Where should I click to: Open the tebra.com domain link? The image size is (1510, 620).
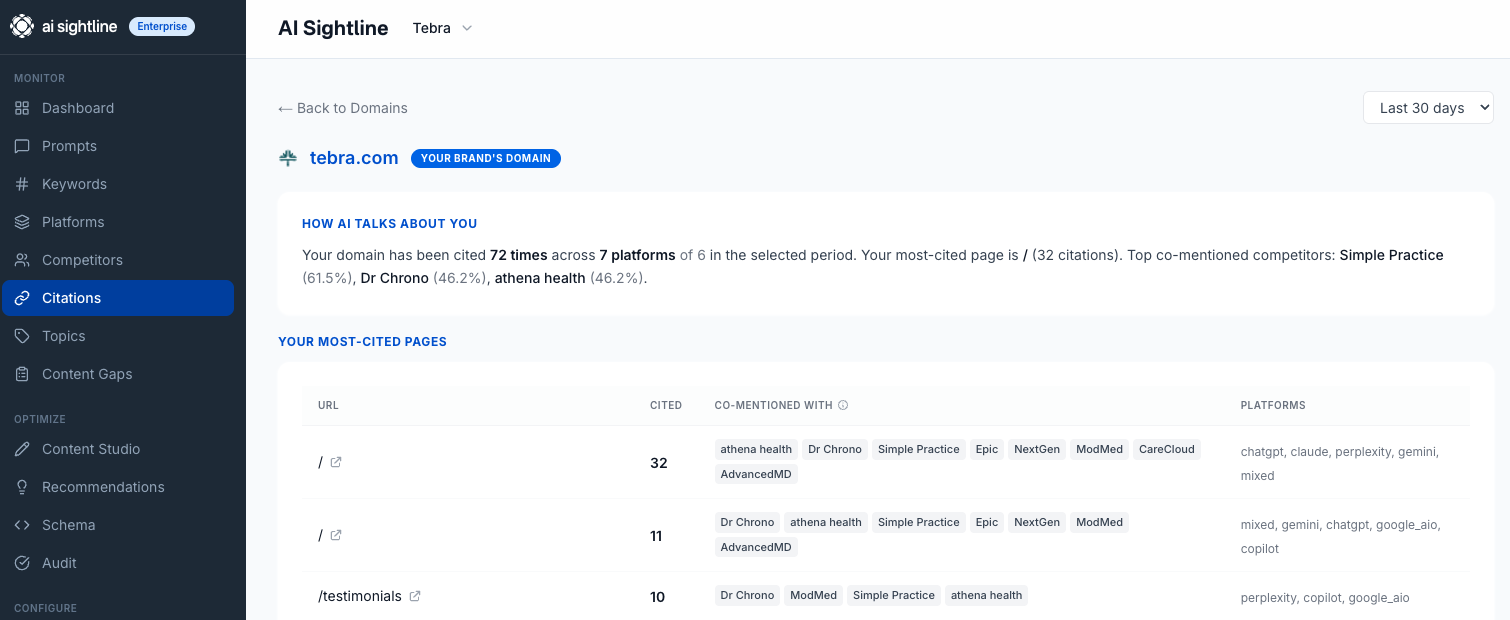[354, 158]
